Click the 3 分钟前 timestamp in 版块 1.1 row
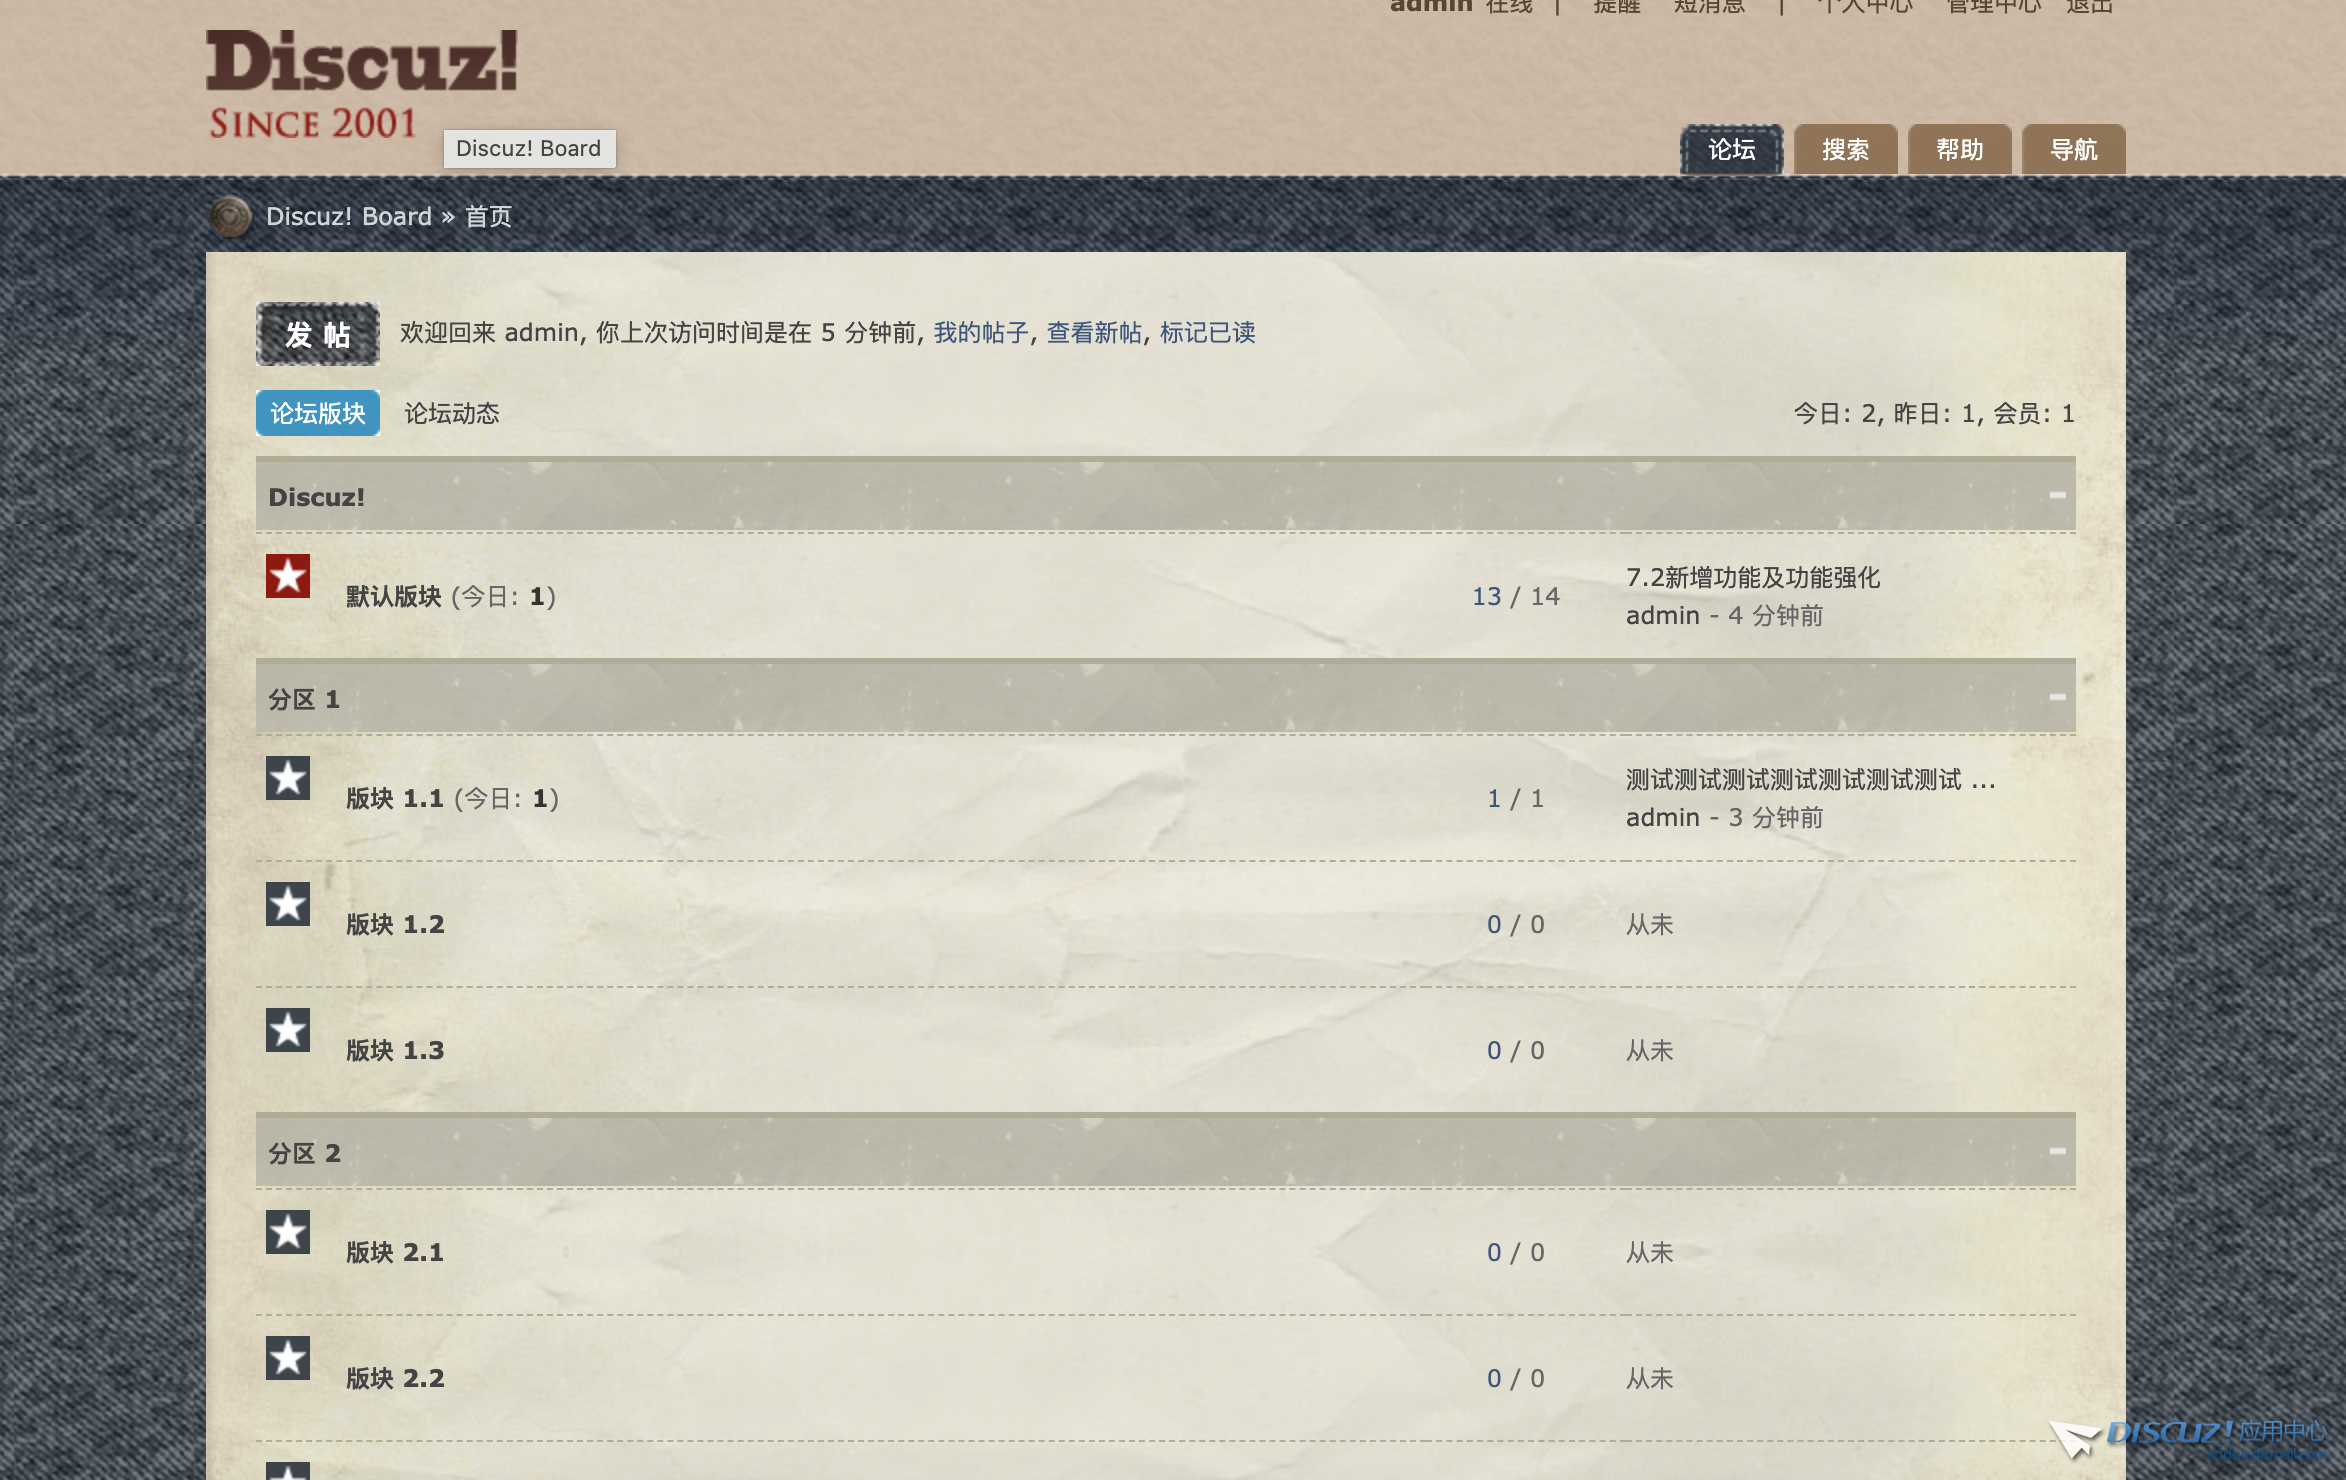2346x1480 pixels. point(1775,818)
